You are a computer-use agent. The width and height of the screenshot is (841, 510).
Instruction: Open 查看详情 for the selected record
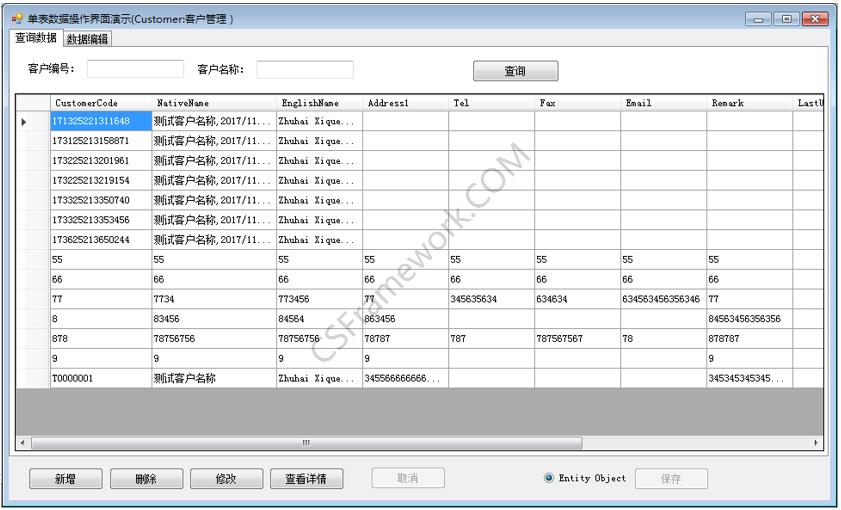pyautogui.click(x=306, y=479)
